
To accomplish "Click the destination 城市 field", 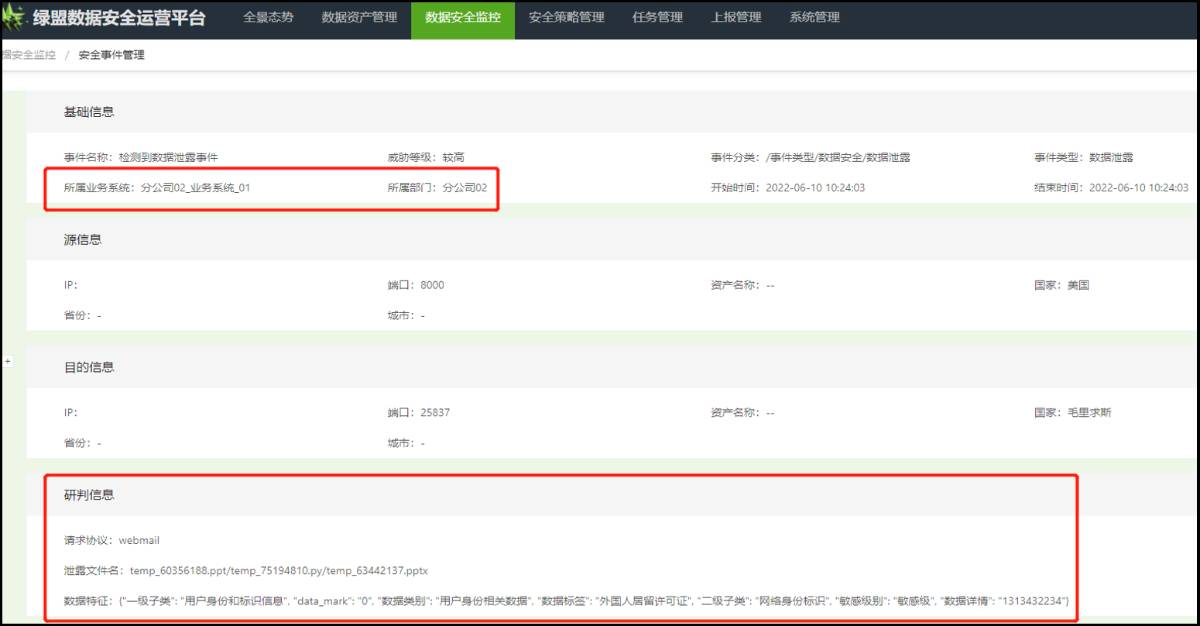I will [406, 443].
